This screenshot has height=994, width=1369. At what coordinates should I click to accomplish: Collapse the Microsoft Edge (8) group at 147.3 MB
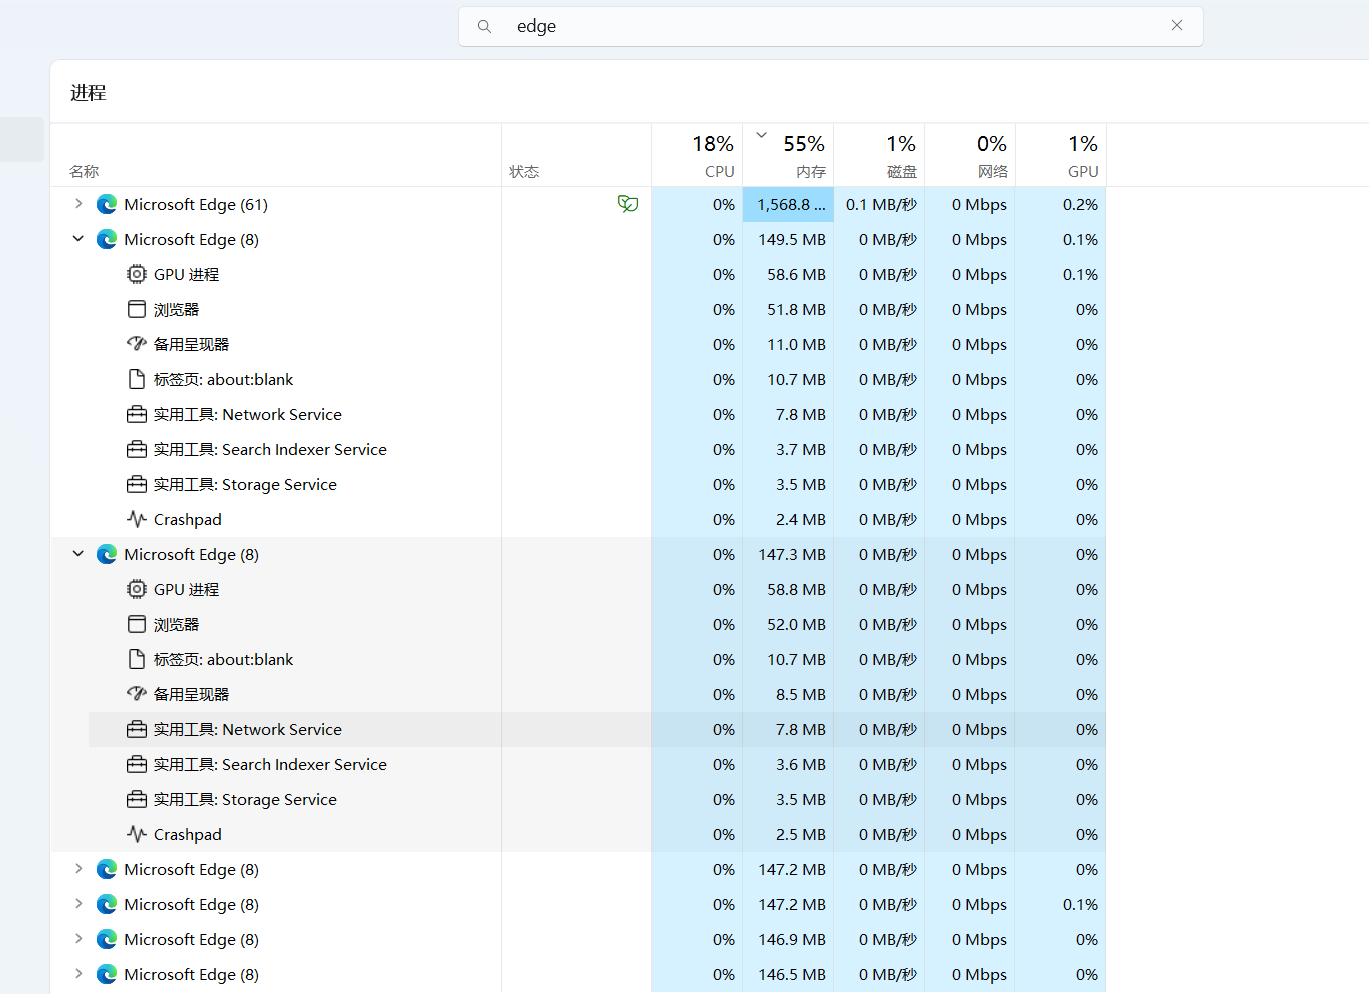point(78,554)
